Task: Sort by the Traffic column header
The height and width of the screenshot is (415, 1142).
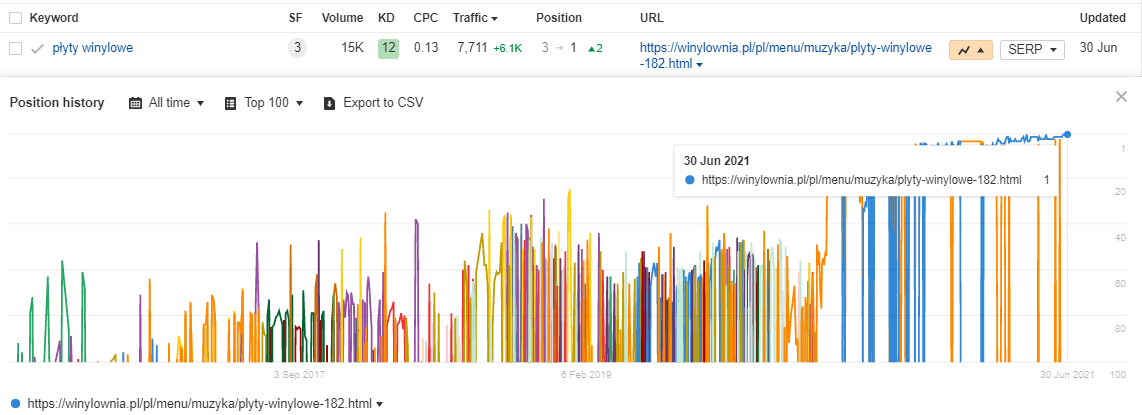Action: pos(475,17)
